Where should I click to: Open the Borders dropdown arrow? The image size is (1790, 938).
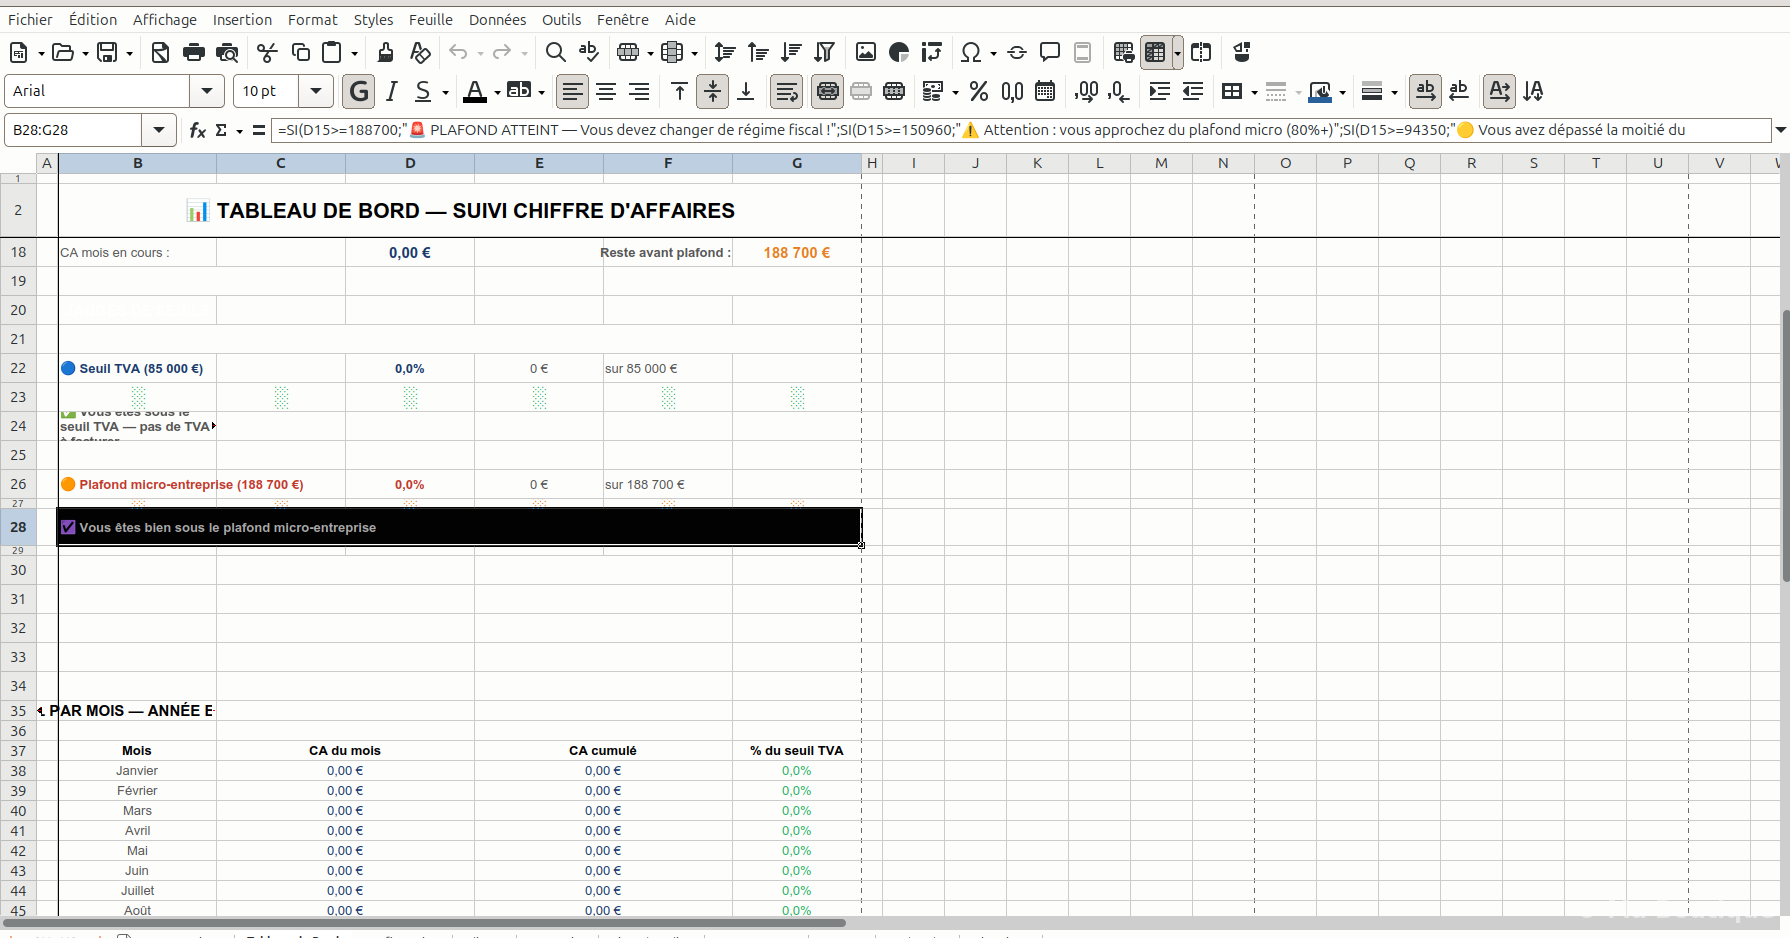click(x=1254, y=92)
